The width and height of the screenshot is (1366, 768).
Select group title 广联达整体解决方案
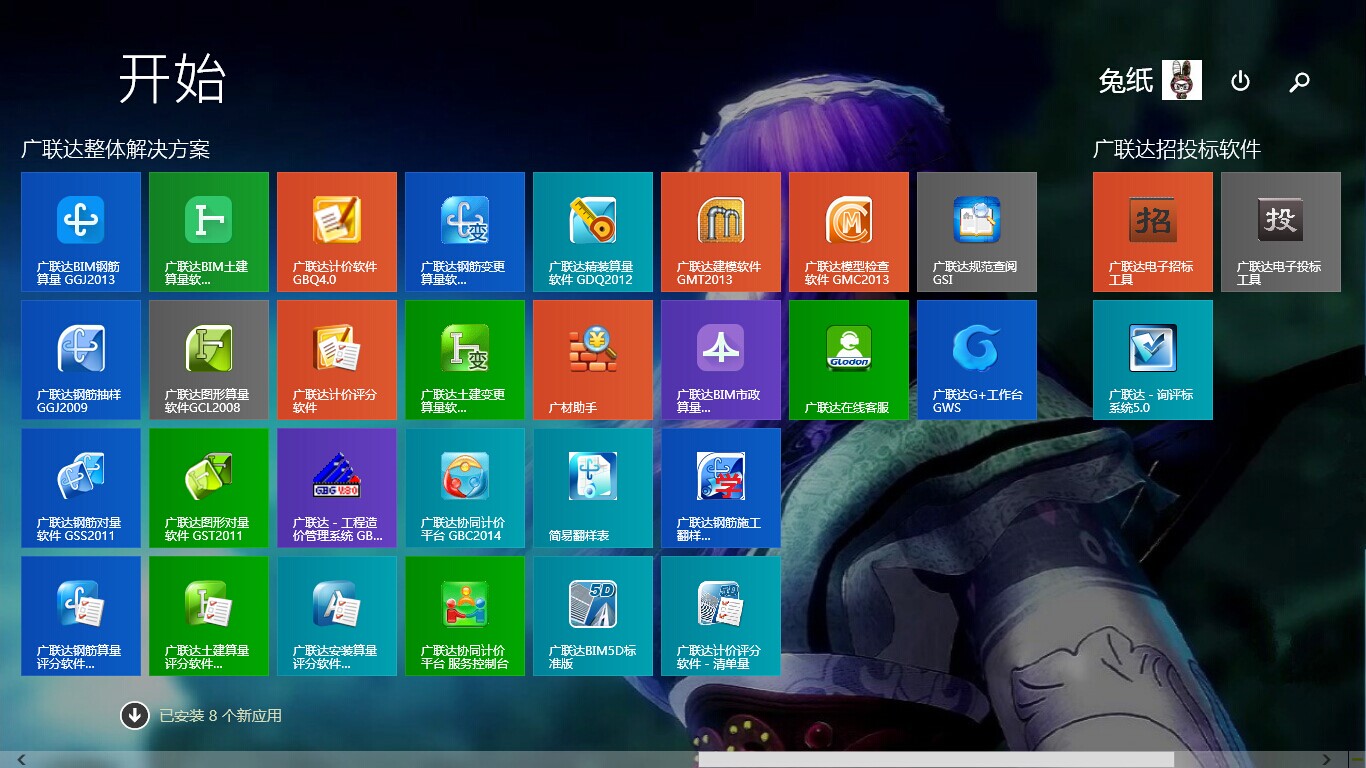116,150
